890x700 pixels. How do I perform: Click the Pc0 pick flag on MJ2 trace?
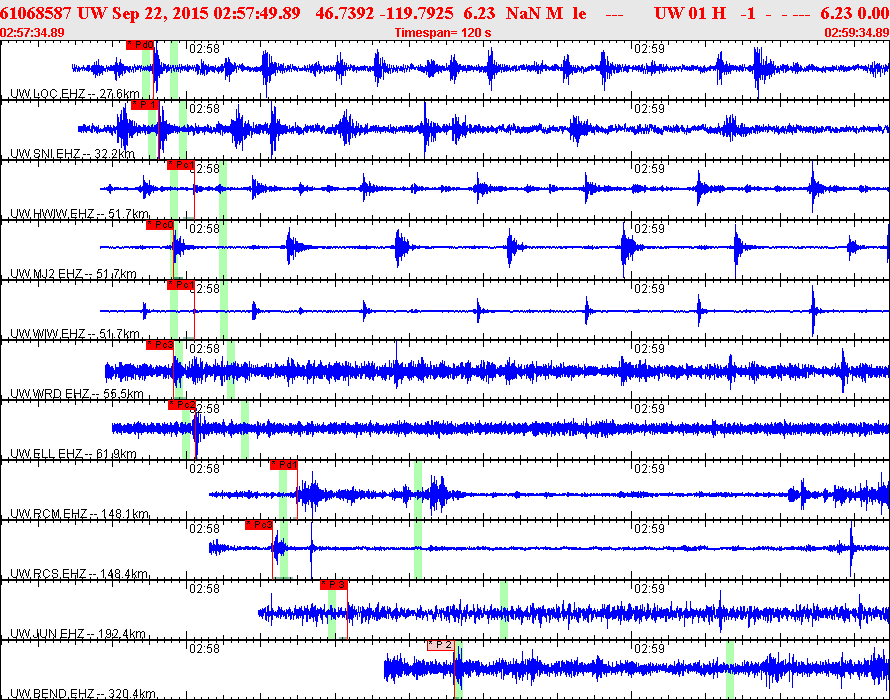coord(159,225)
